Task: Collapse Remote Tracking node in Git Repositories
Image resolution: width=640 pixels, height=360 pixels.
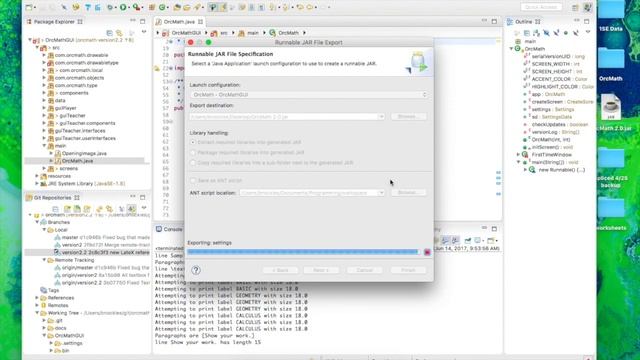Action: pyautogui.click(x=44, y=260)
